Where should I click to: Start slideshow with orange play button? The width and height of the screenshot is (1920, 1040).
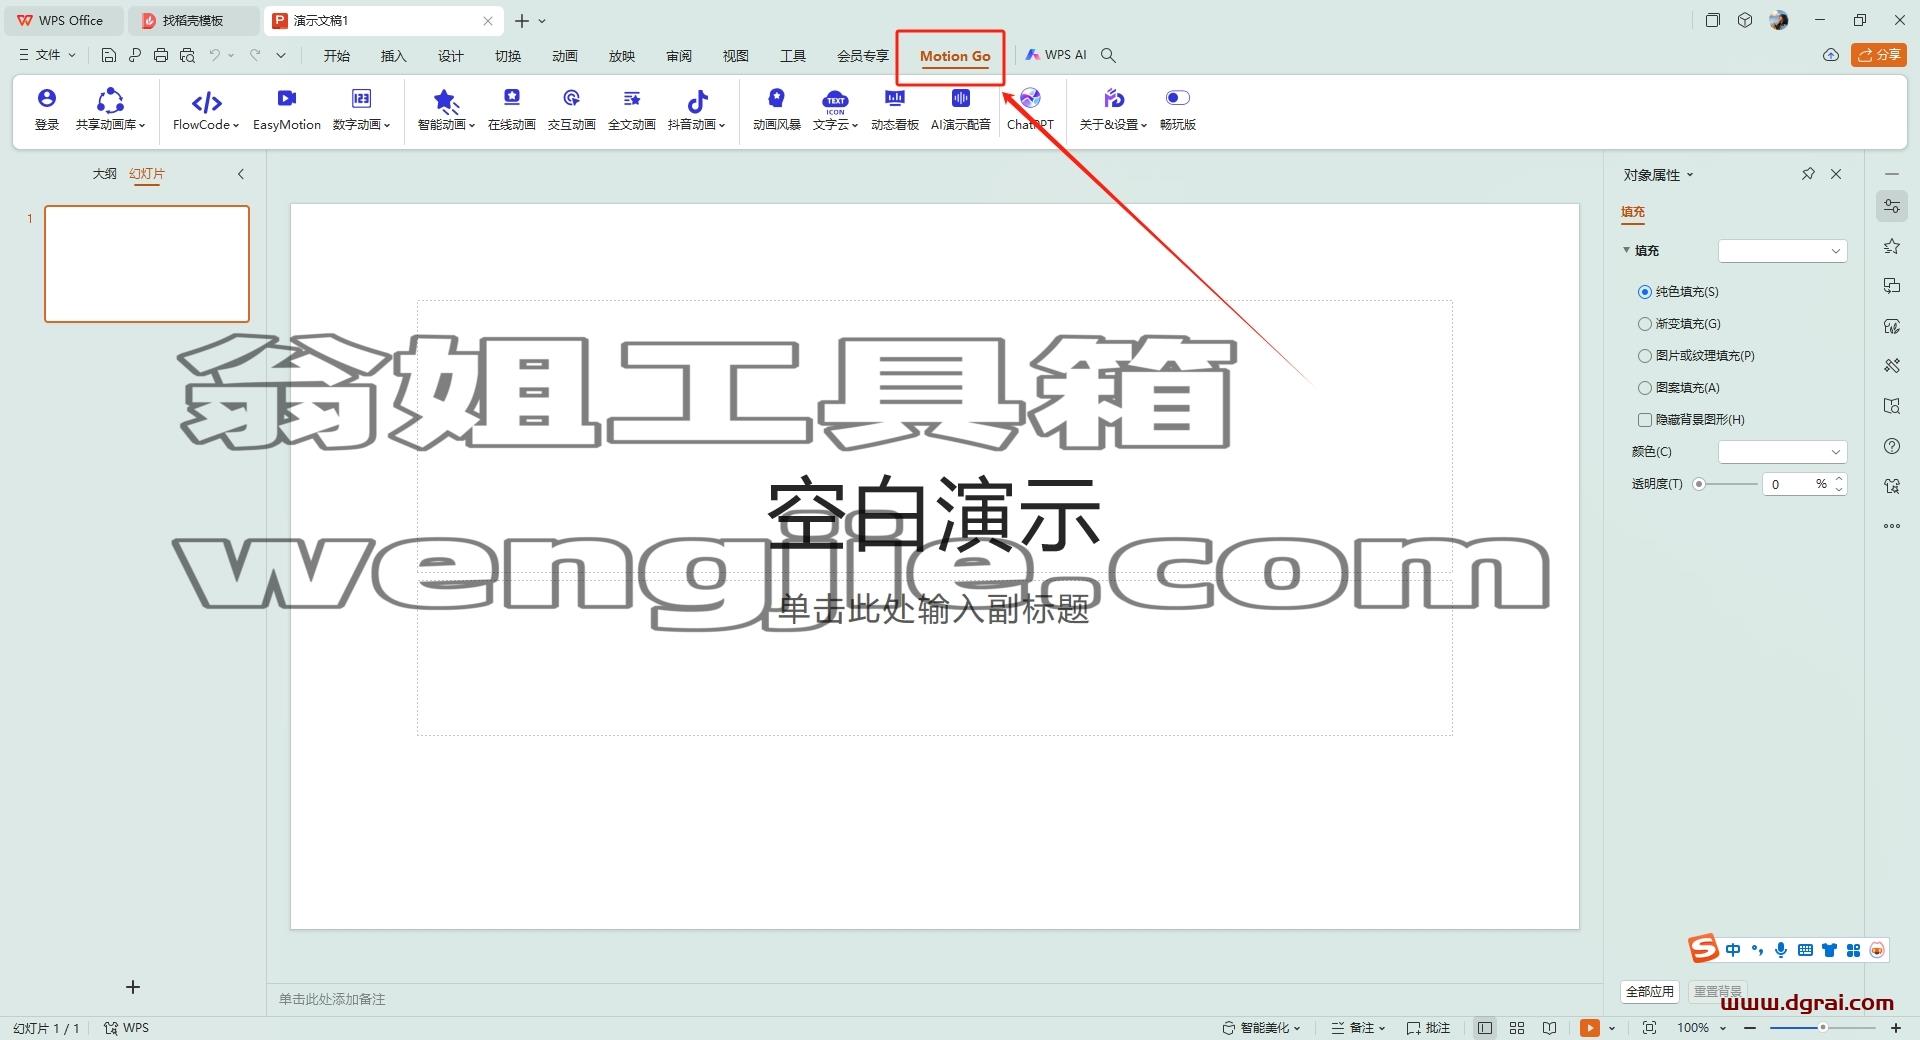tap(1589, 1028)
